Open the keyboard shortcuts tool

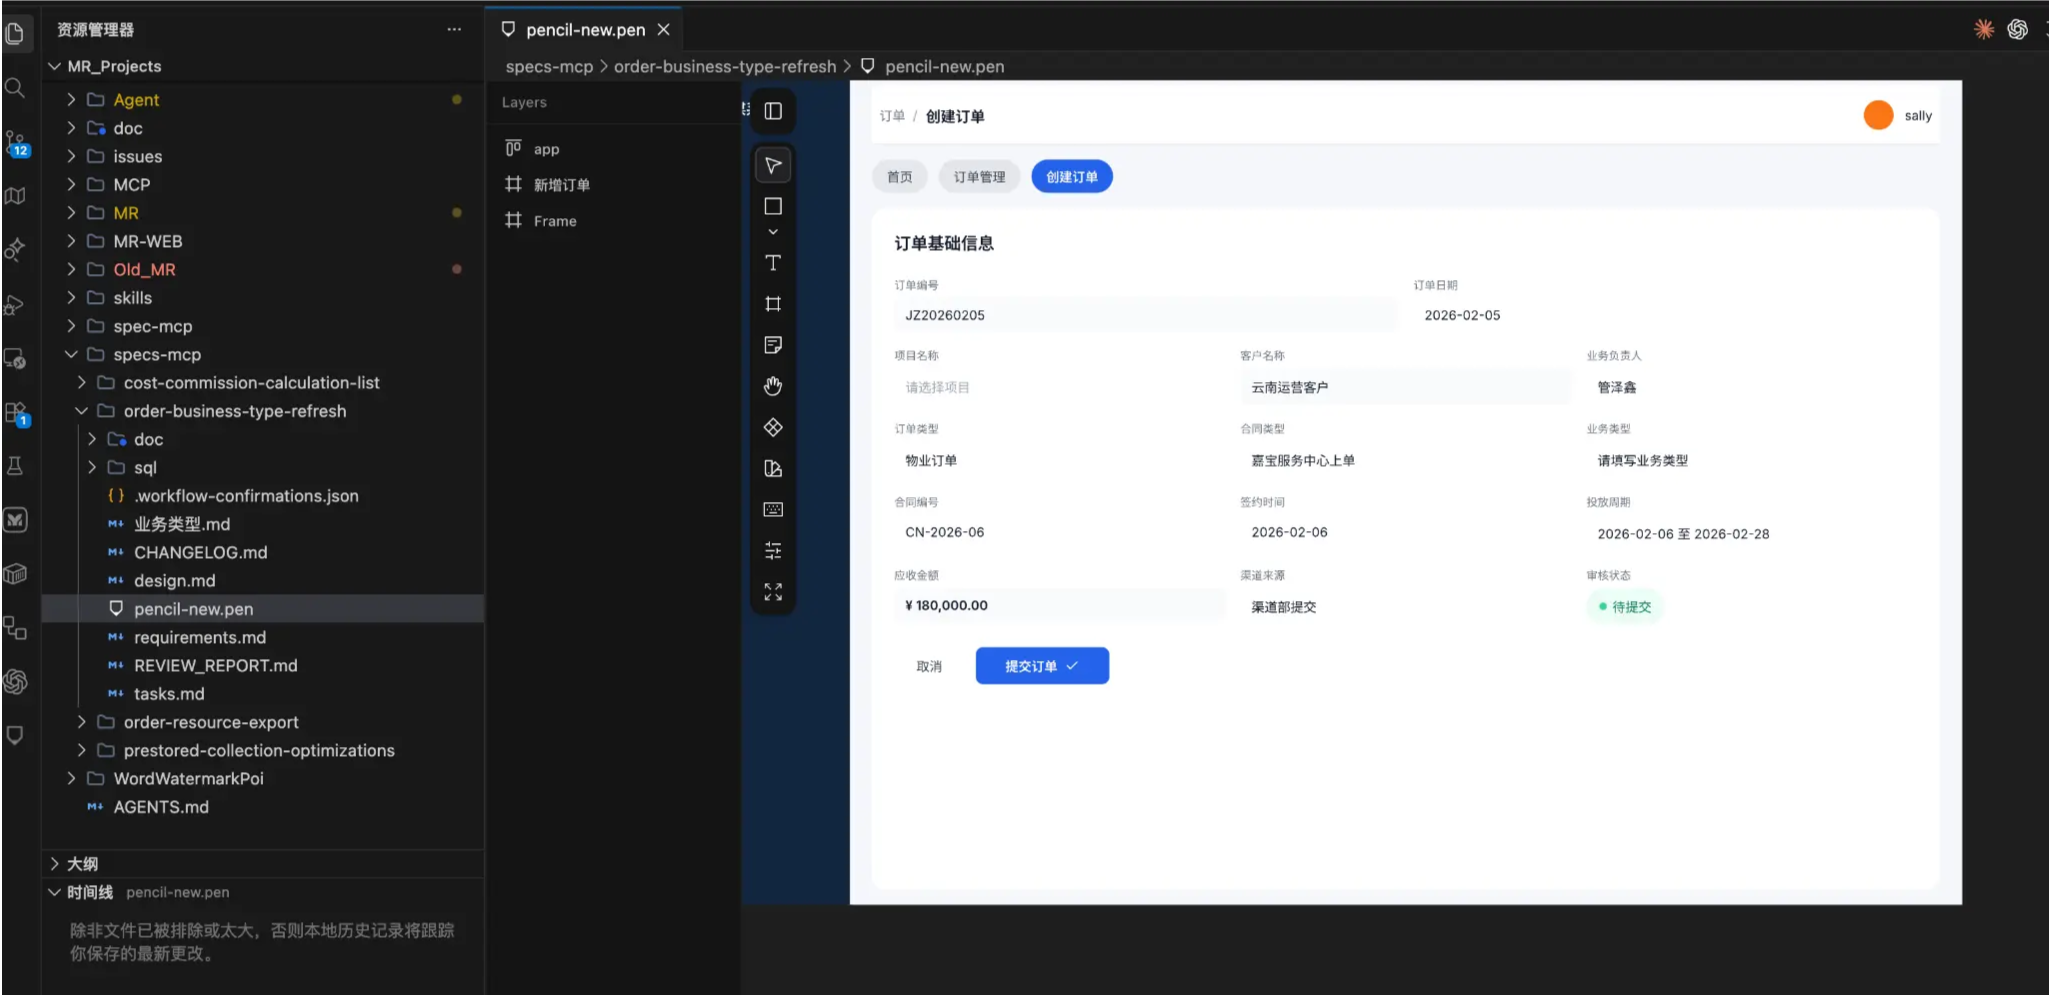pos(773,509)
